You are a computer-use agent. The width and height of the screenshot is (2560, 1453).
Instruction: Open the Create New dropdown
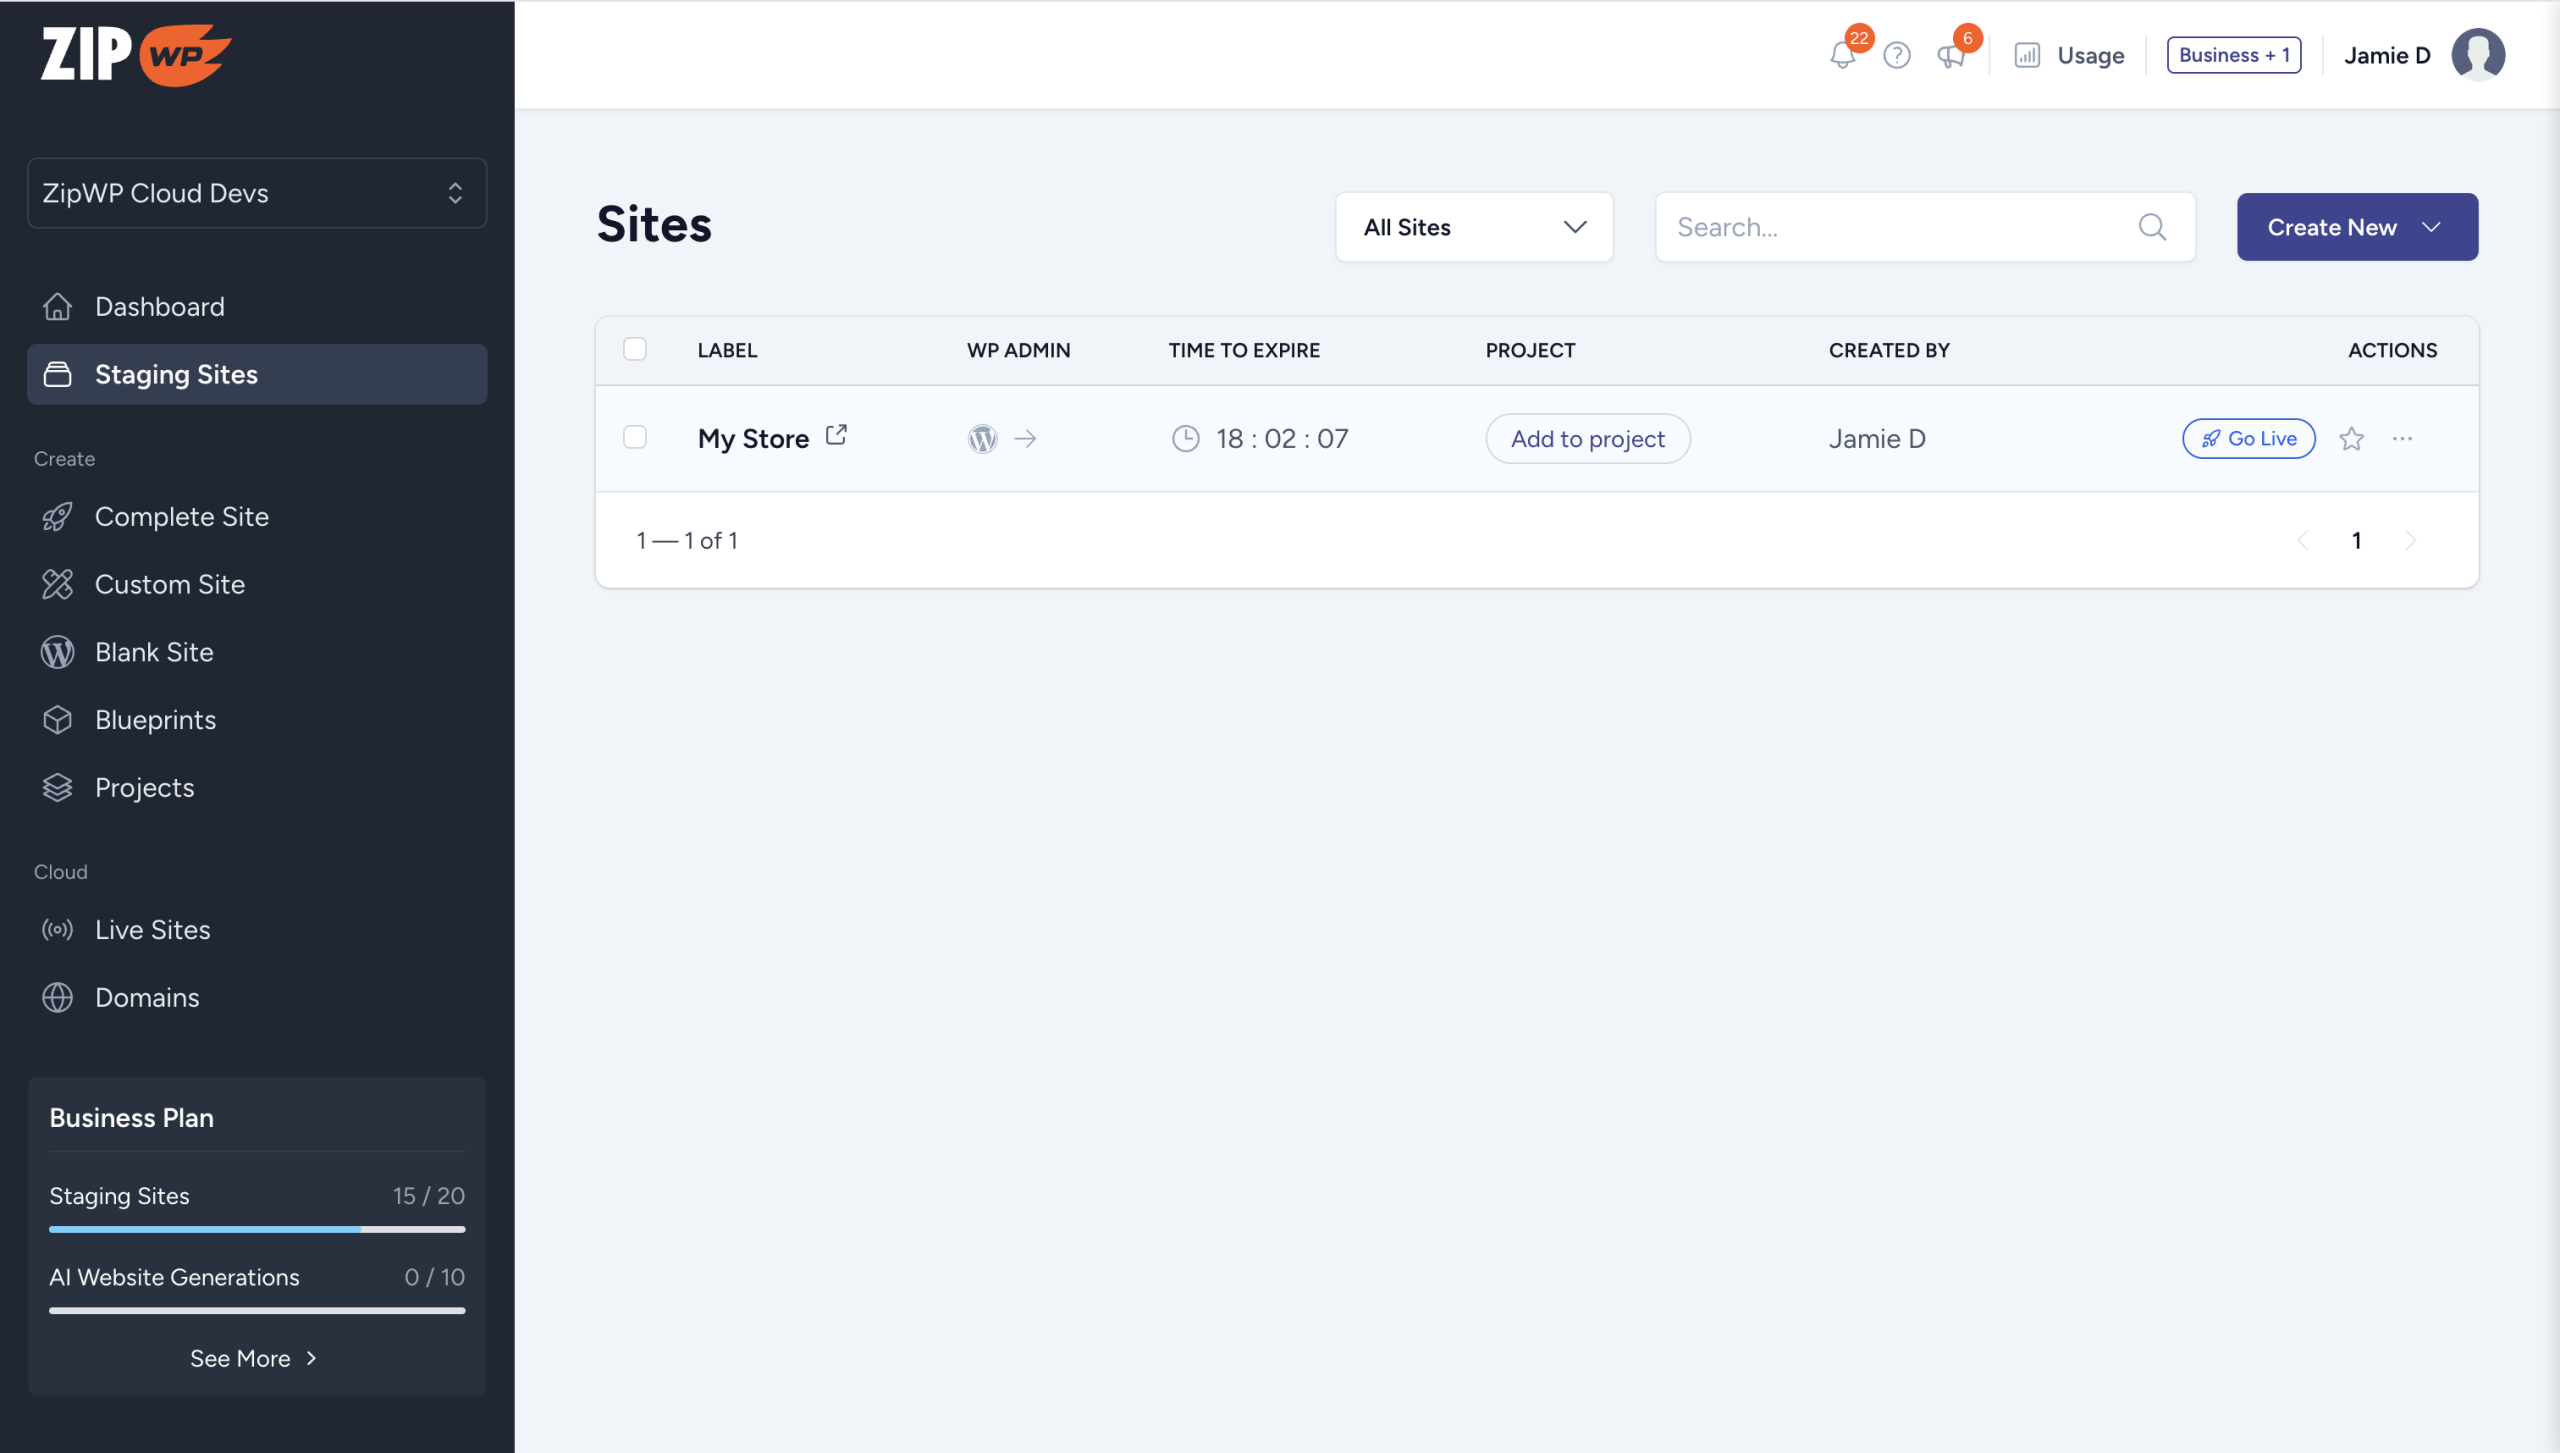2356,228
